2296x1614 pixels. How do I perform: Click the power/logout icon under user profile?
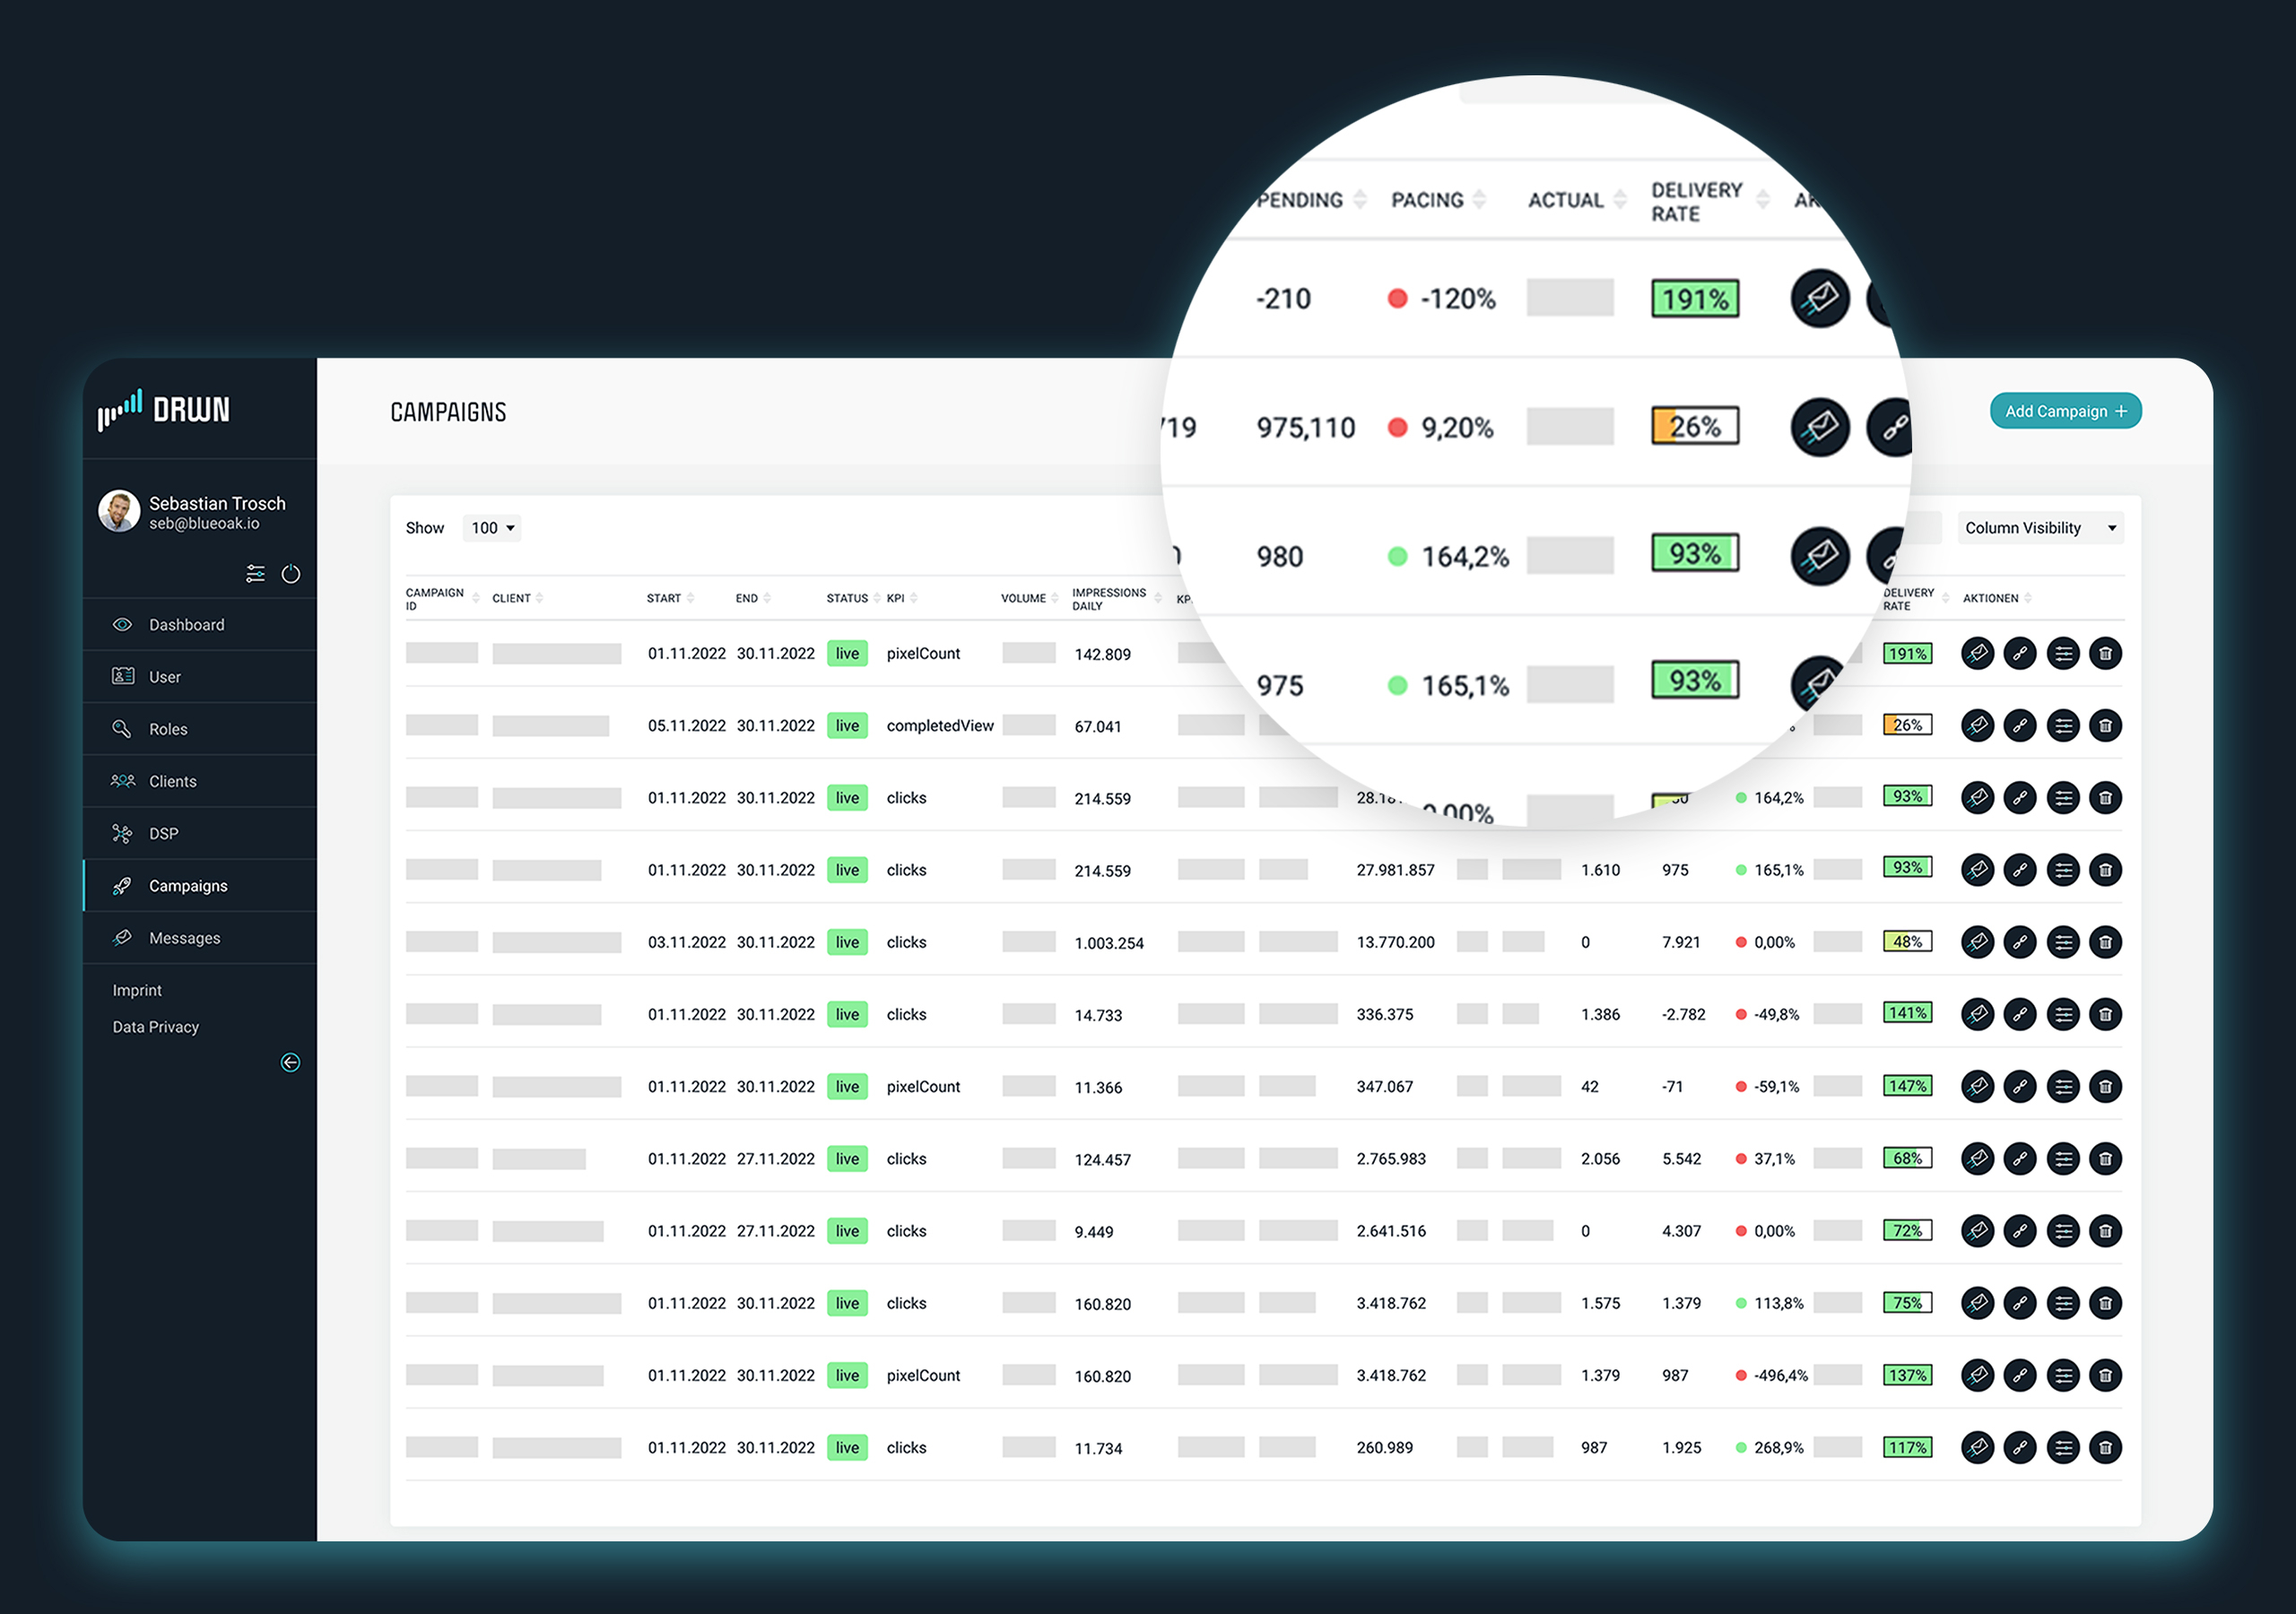click(291, 574)
